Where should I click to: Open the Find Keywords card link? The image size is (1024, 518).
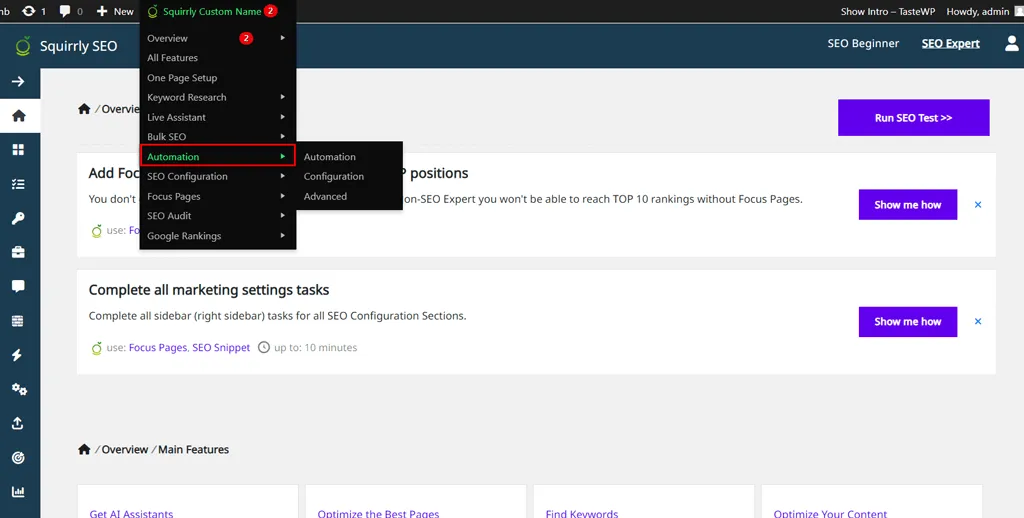click(582, 513)
